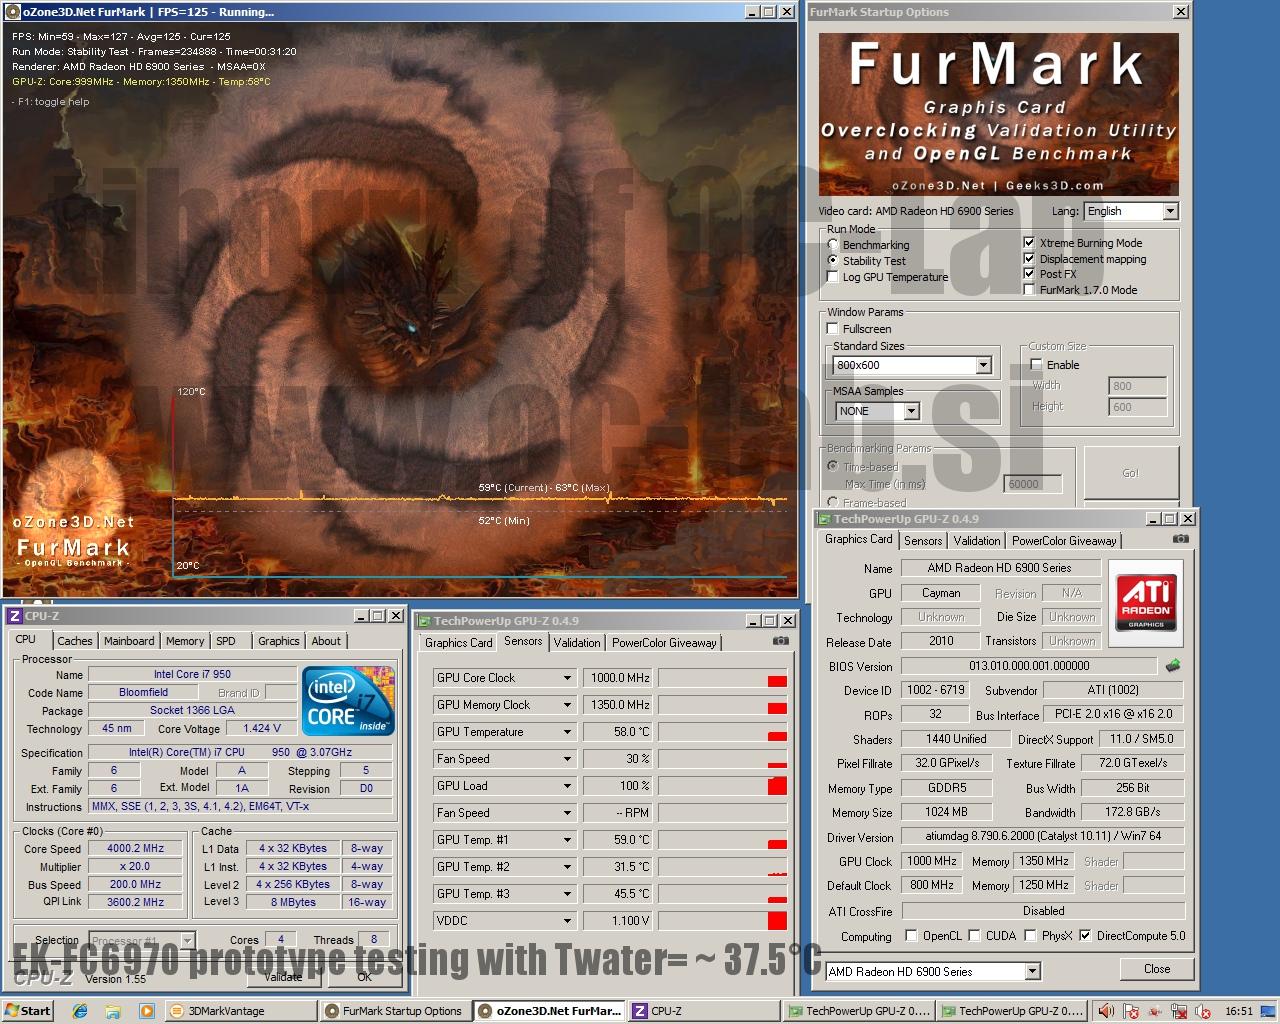Go to the SPD tab in CPU-Z
This screenshot has height=1024, width=1280.
pyautogui.click(x=226, y=641)
